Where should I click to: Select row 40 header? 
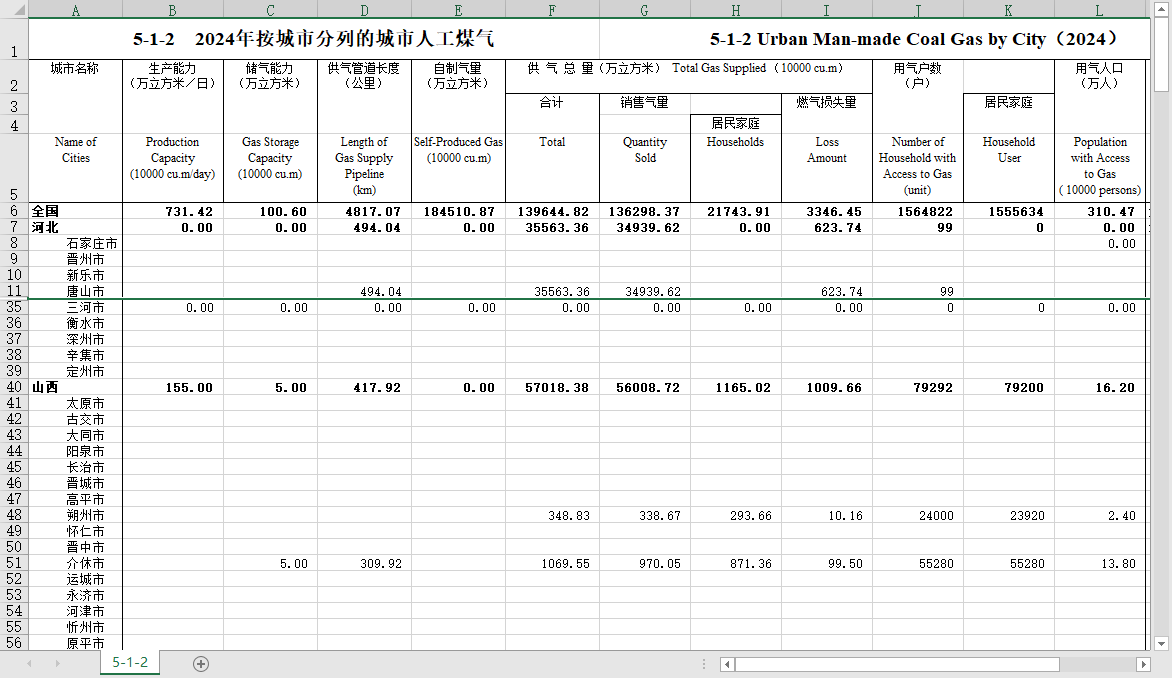(x=14, y=387)
